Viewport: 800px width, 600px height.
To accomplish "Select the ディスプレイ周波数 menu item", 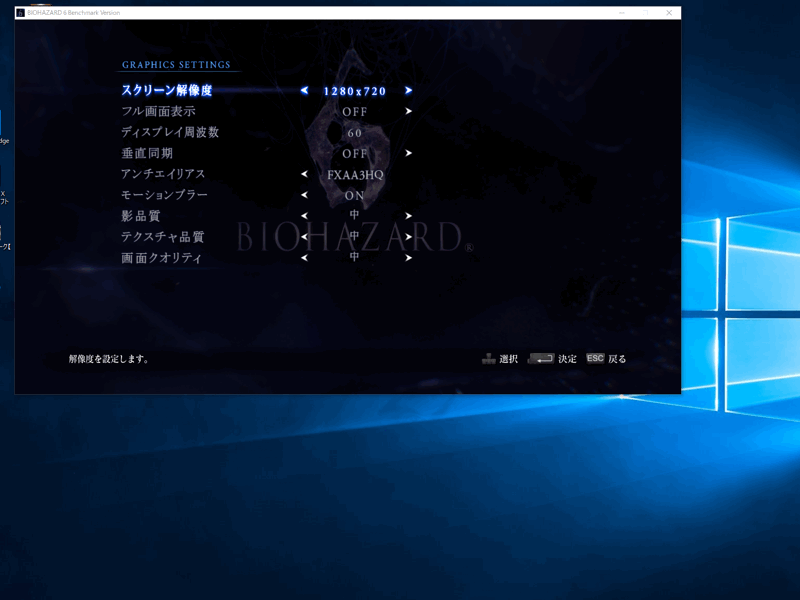I will coord(170,133).
